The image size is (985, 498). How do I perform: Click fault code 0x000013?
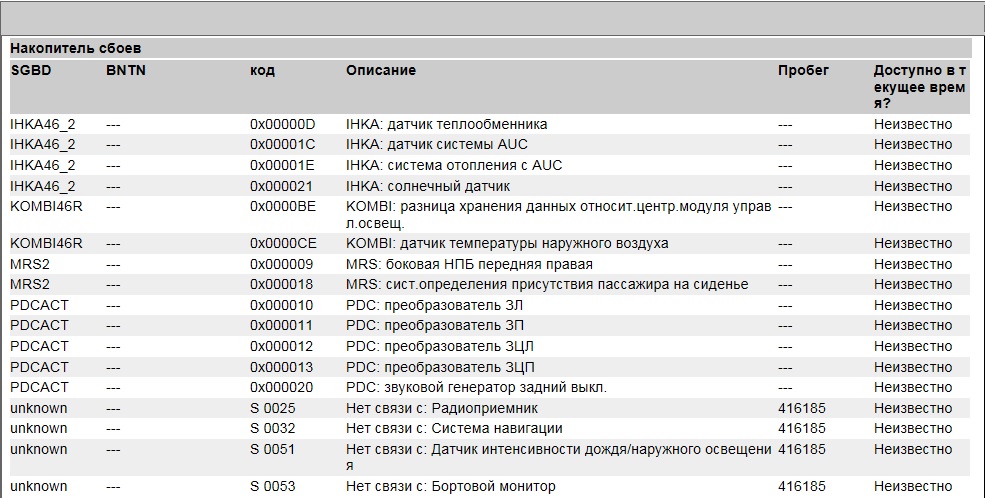point(282,366)
